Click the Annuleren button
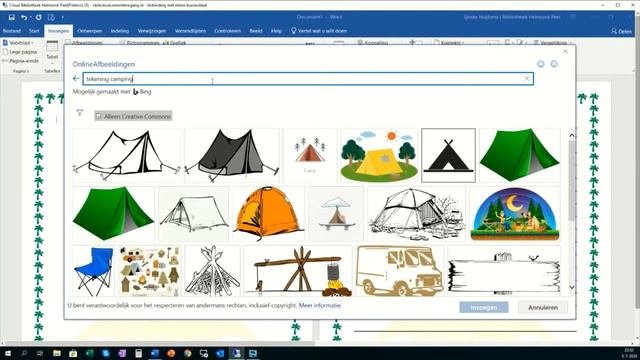The height and width of the screenshot is (360, 640). tap(543, 307)
